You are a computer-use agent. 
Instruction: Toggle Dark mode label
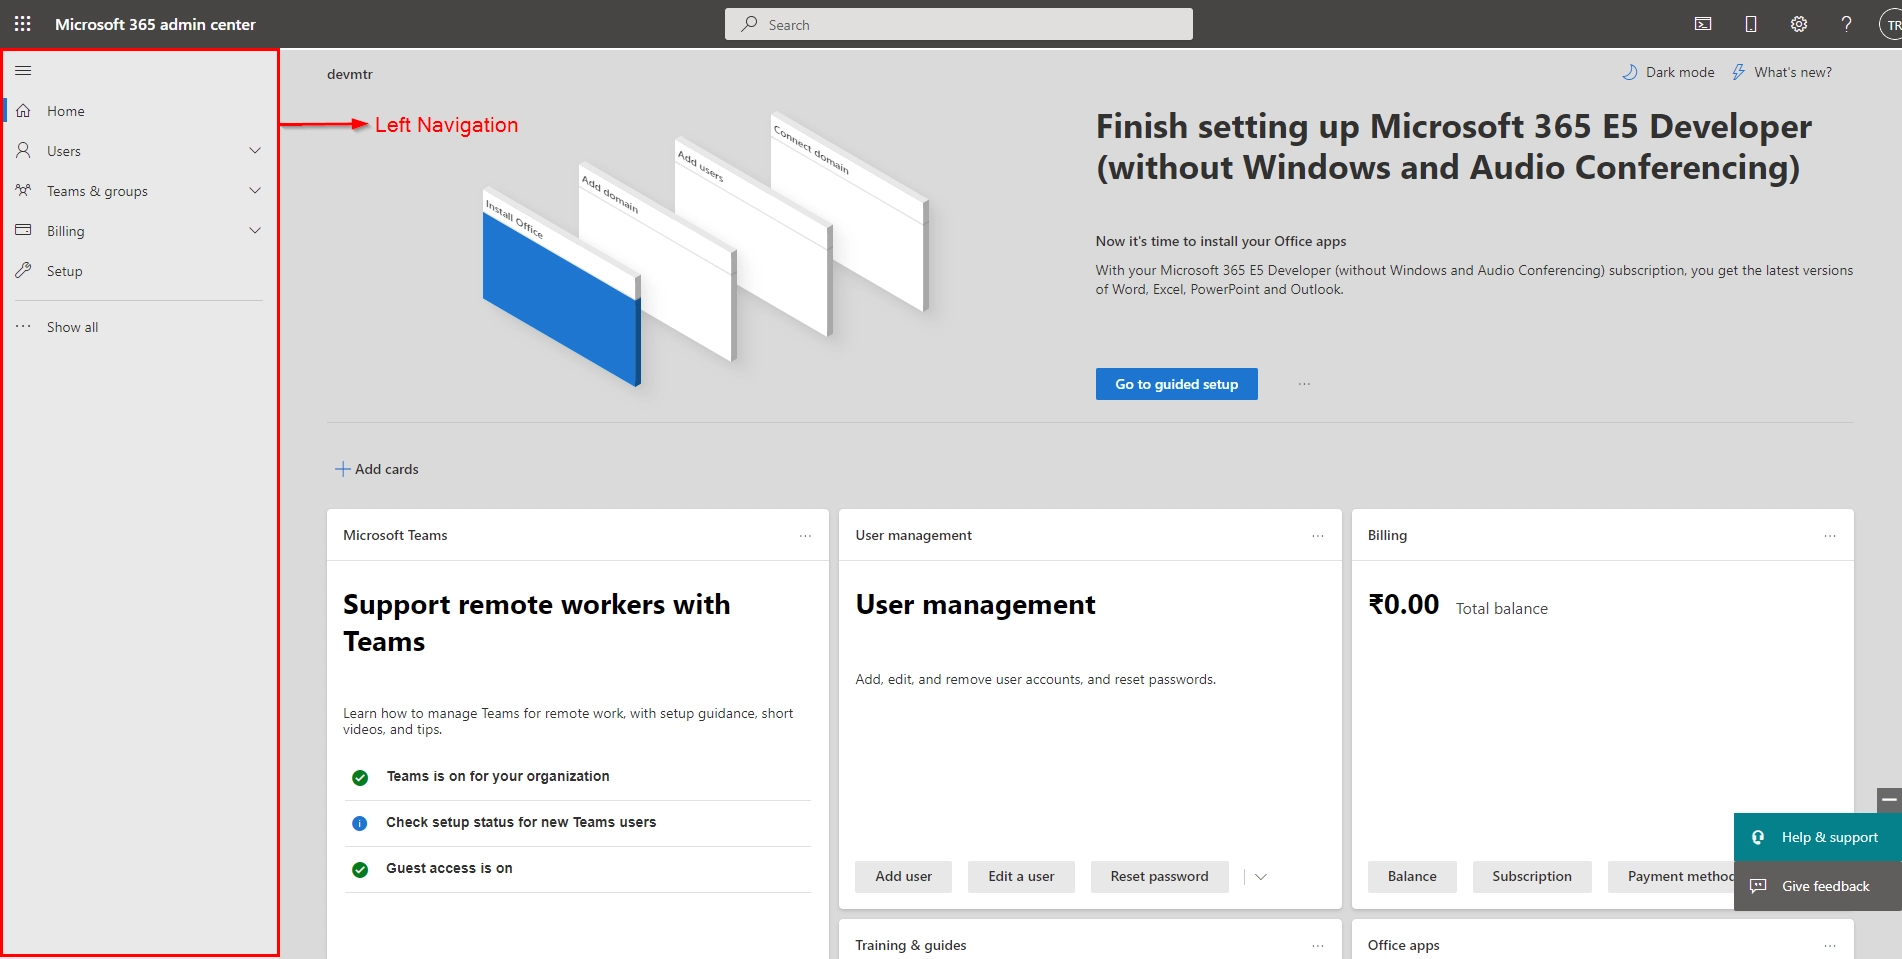(x=1680, y=72)
